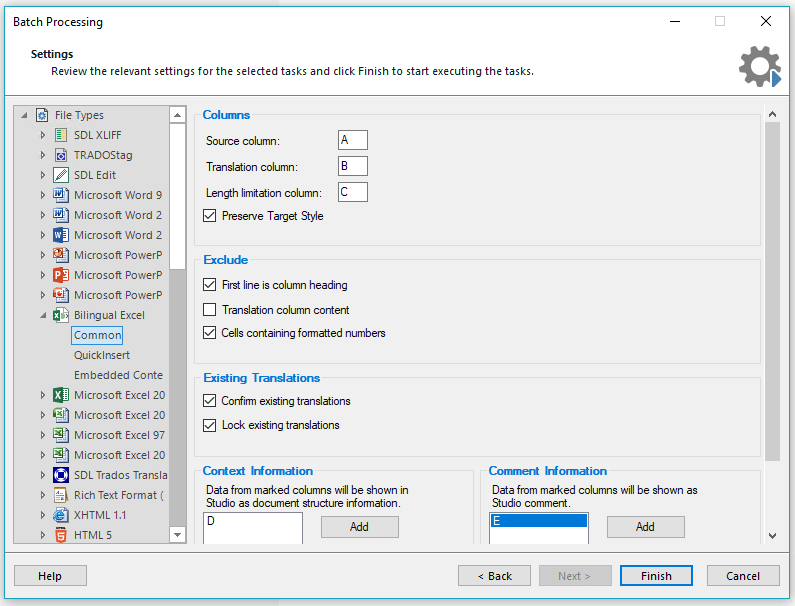The height and width of the screenshot is (606, 795).
Task: Click Add under Context Information
Action: [x=359, y=527]
